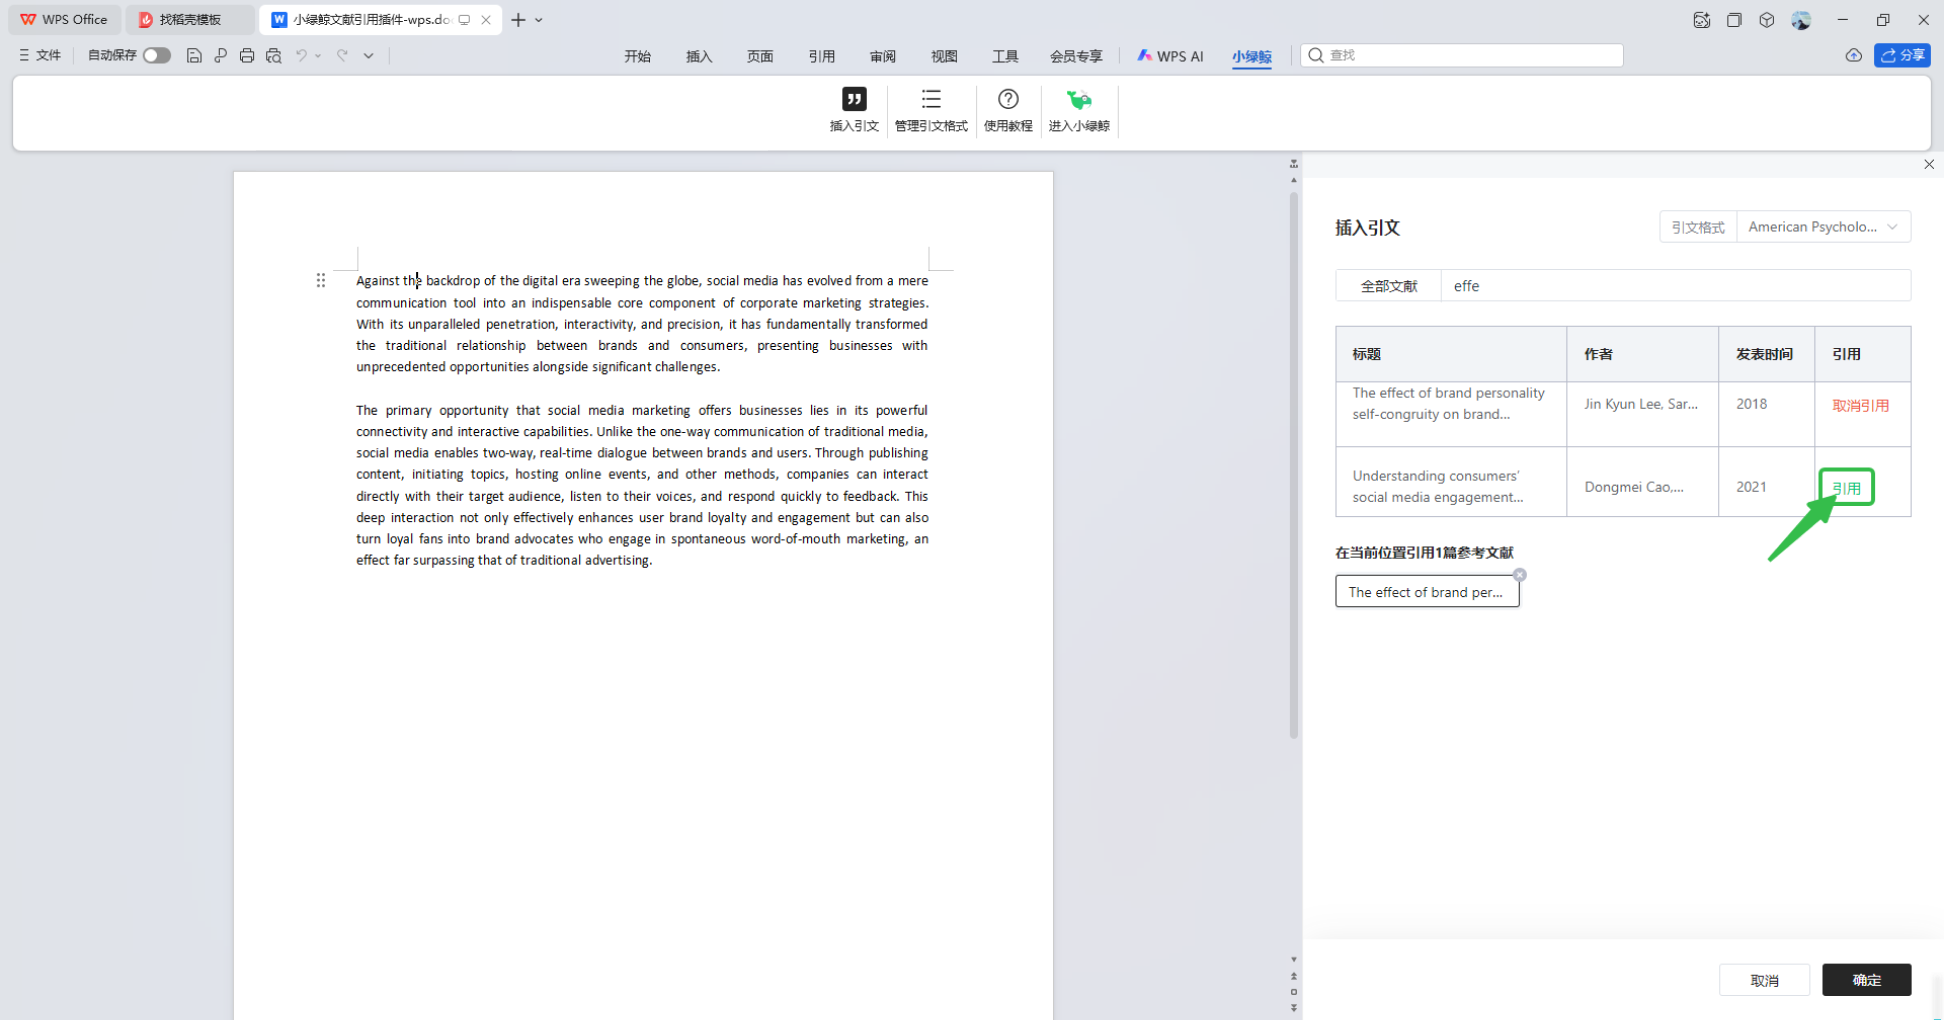
Task: Remove the cited 'The effect of brand per...' tag
Action: 1519,575
